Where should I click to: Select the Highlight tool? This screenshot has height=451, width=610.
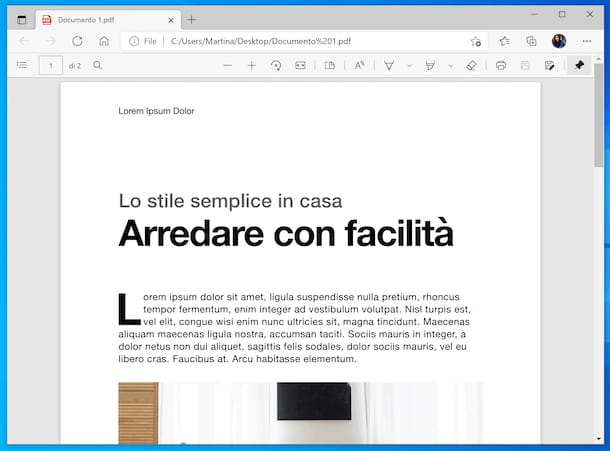[430, 65]
